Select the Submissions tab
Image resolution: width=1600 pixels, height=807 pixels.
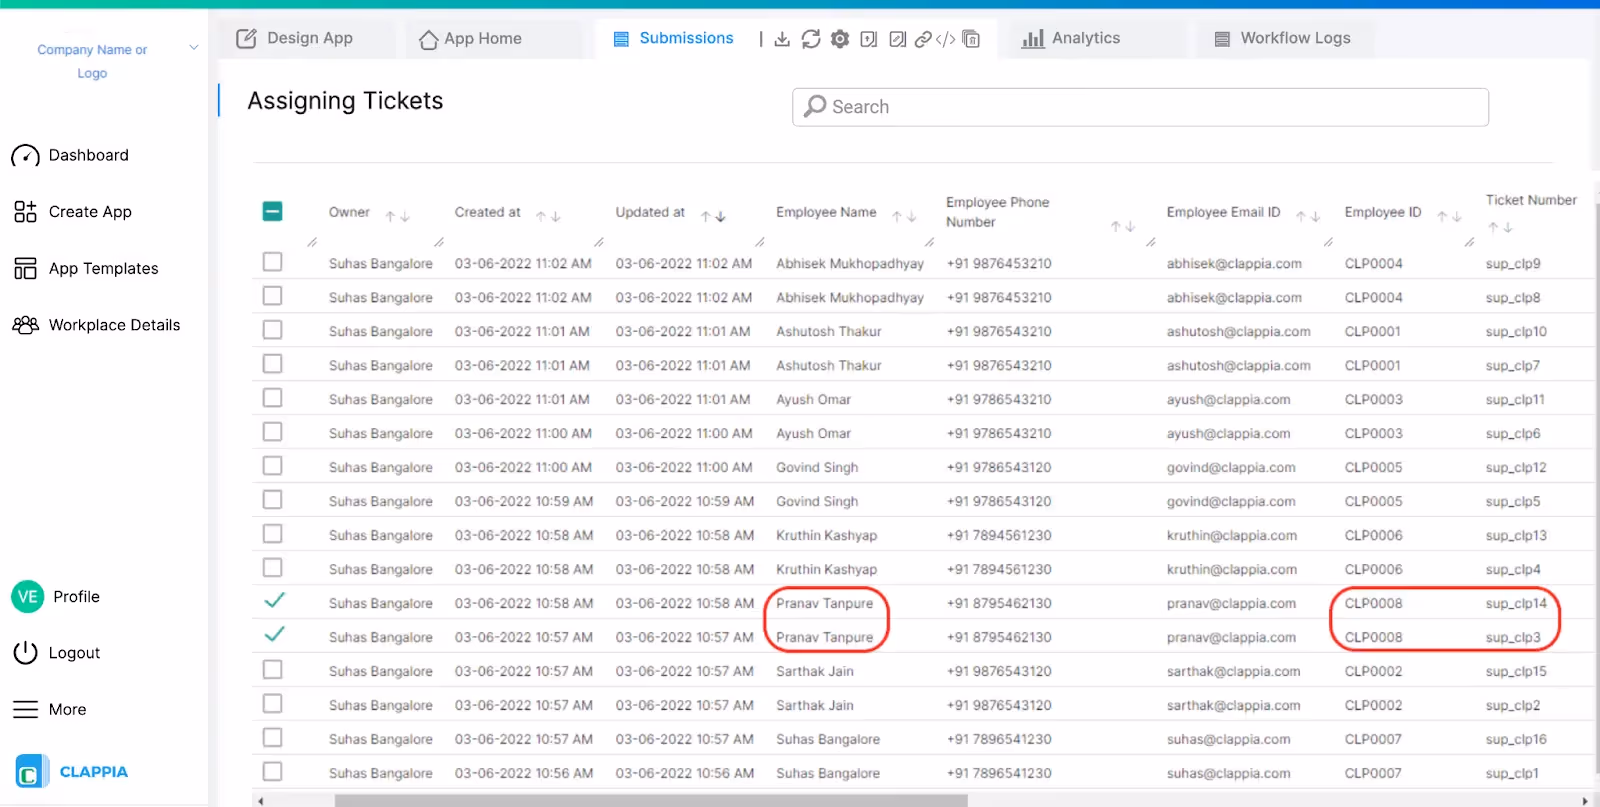(x=673, y=38)
